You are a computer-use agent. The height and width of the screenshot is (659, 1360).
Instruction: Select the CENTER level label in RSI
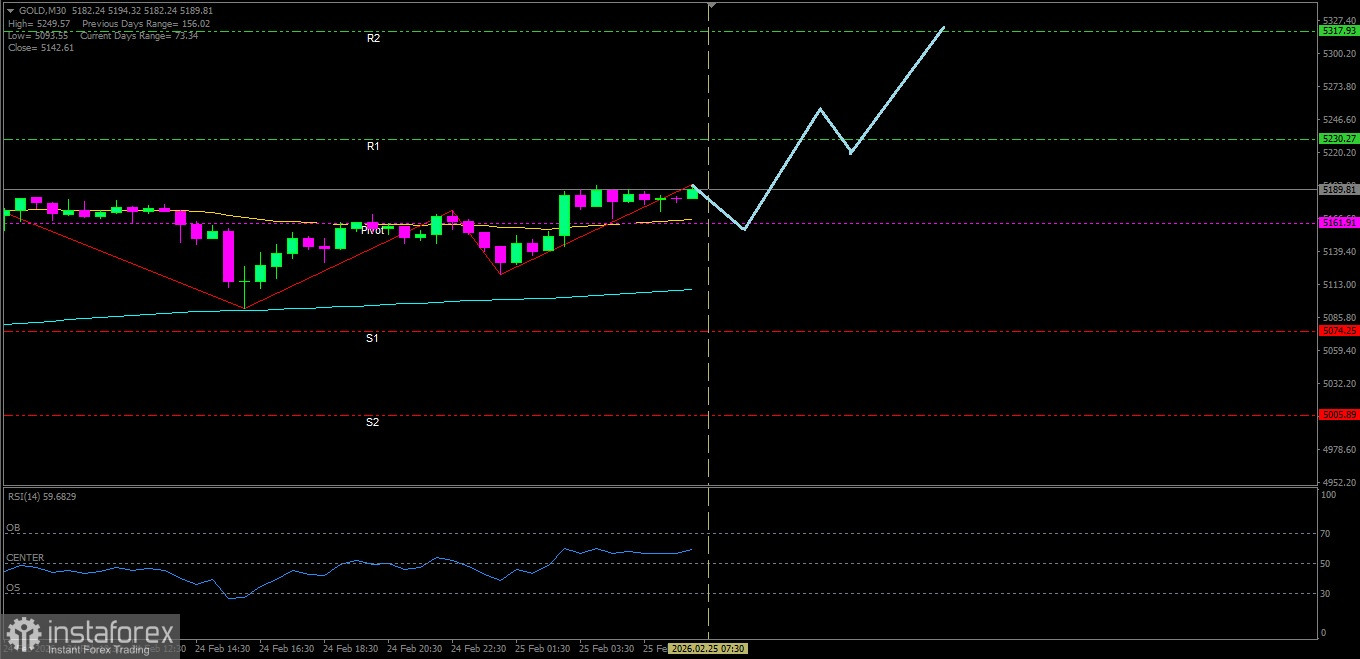pos(25,557)
